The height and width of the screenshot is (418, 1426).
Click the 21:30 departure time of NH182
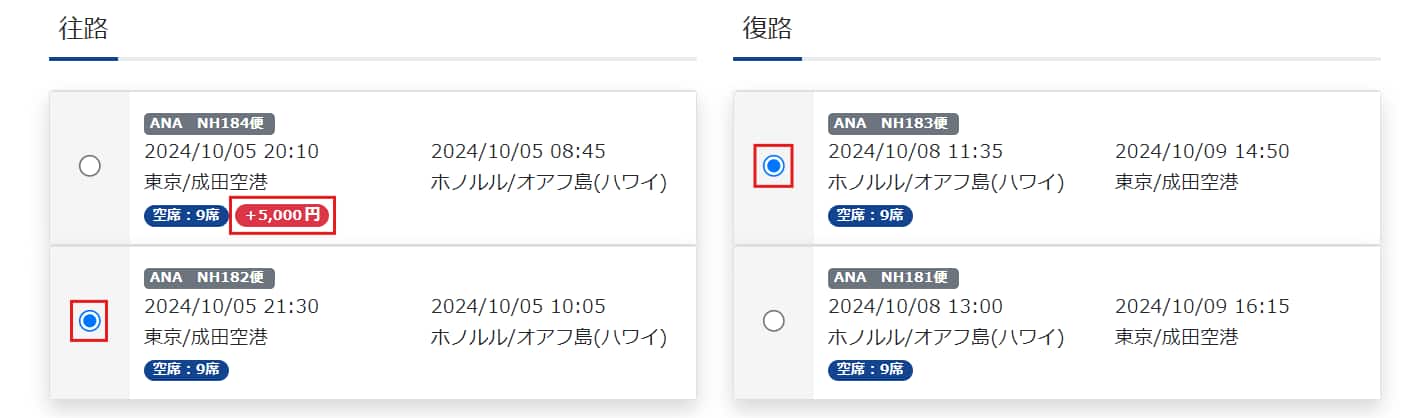(x=291, y=306)
